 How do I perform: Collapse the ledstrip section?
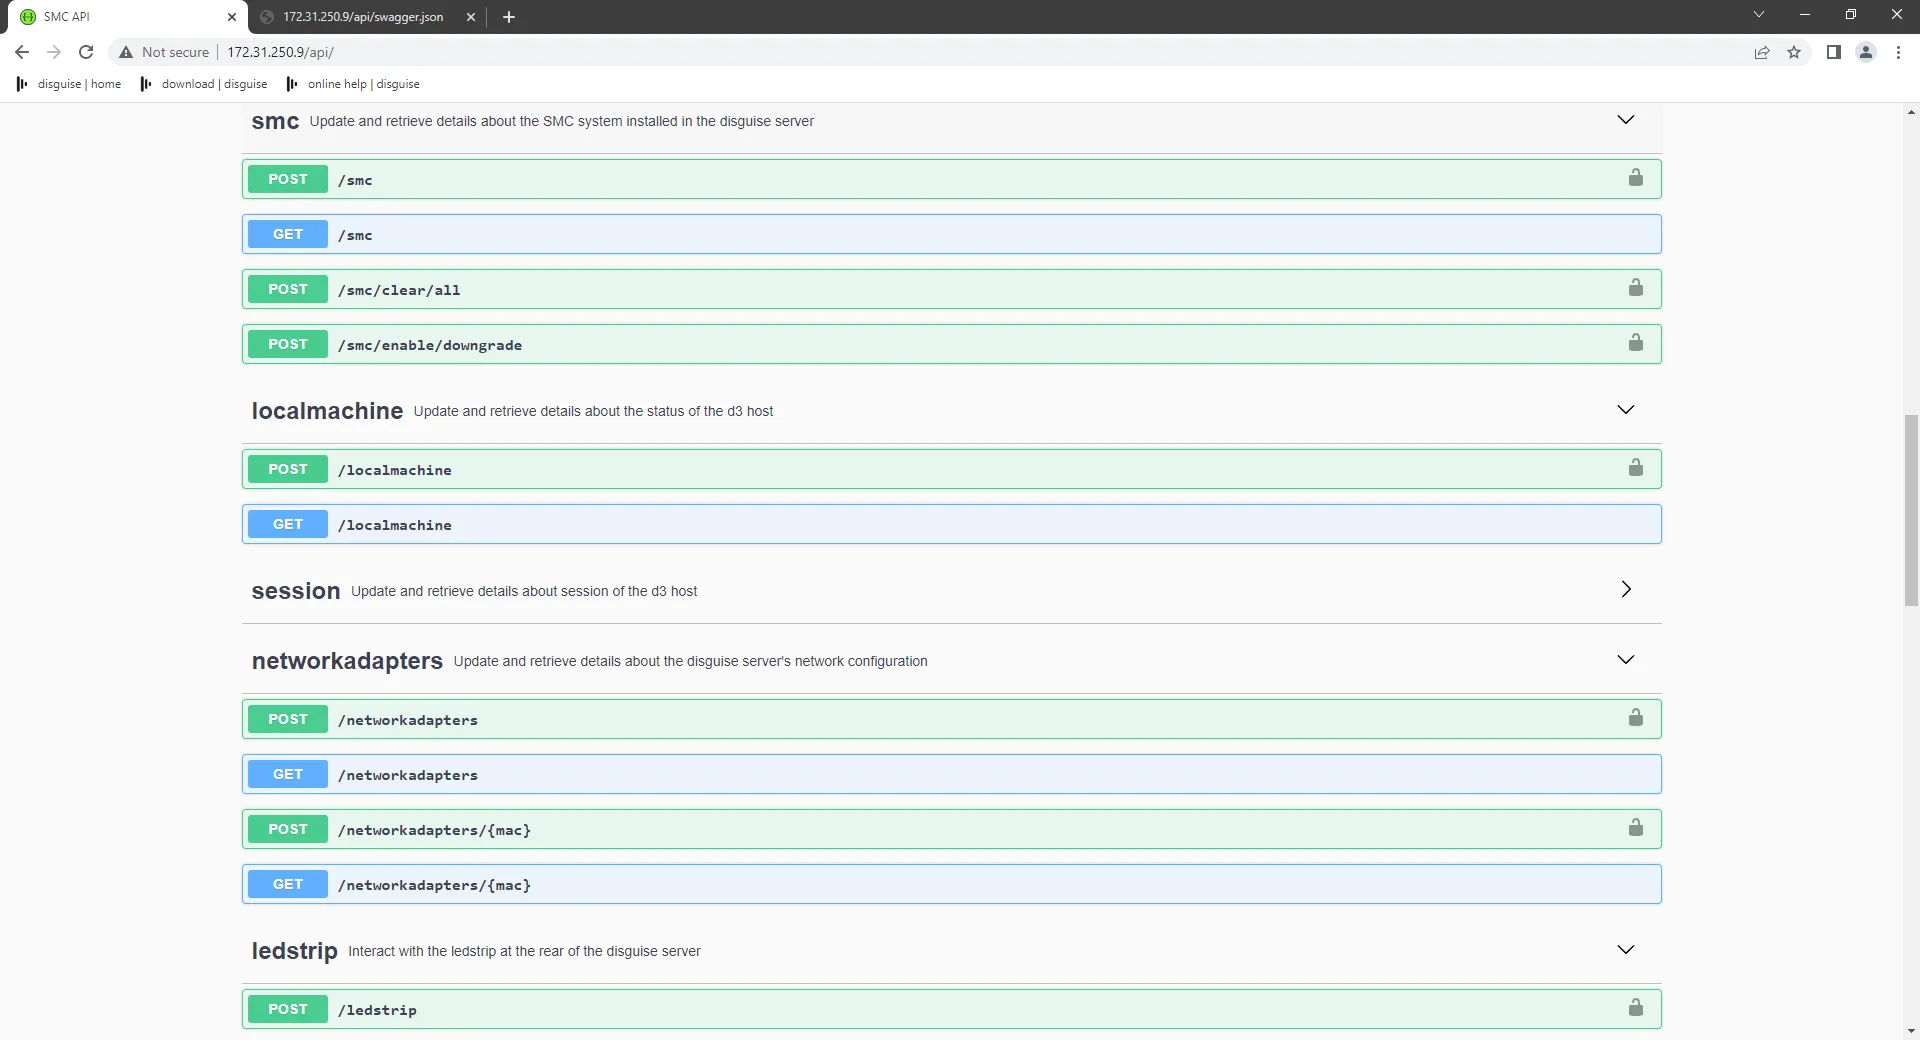(x=1626, y=950)
